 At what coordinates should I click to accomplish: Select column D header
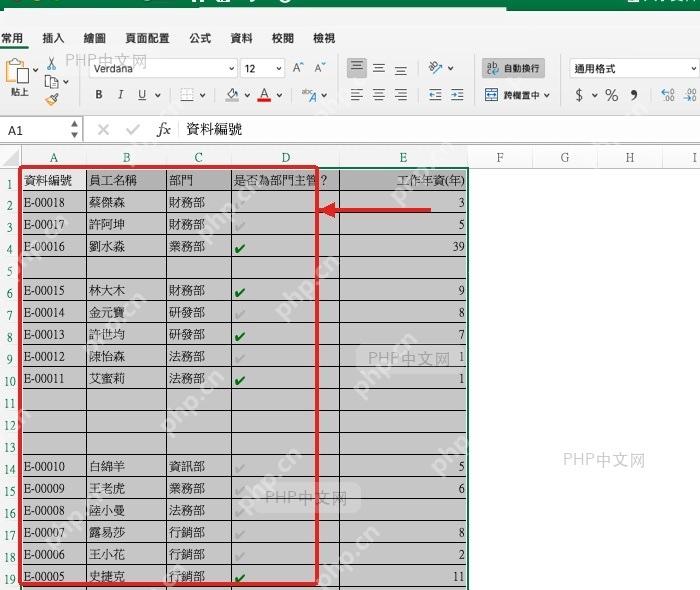(286, 158)
